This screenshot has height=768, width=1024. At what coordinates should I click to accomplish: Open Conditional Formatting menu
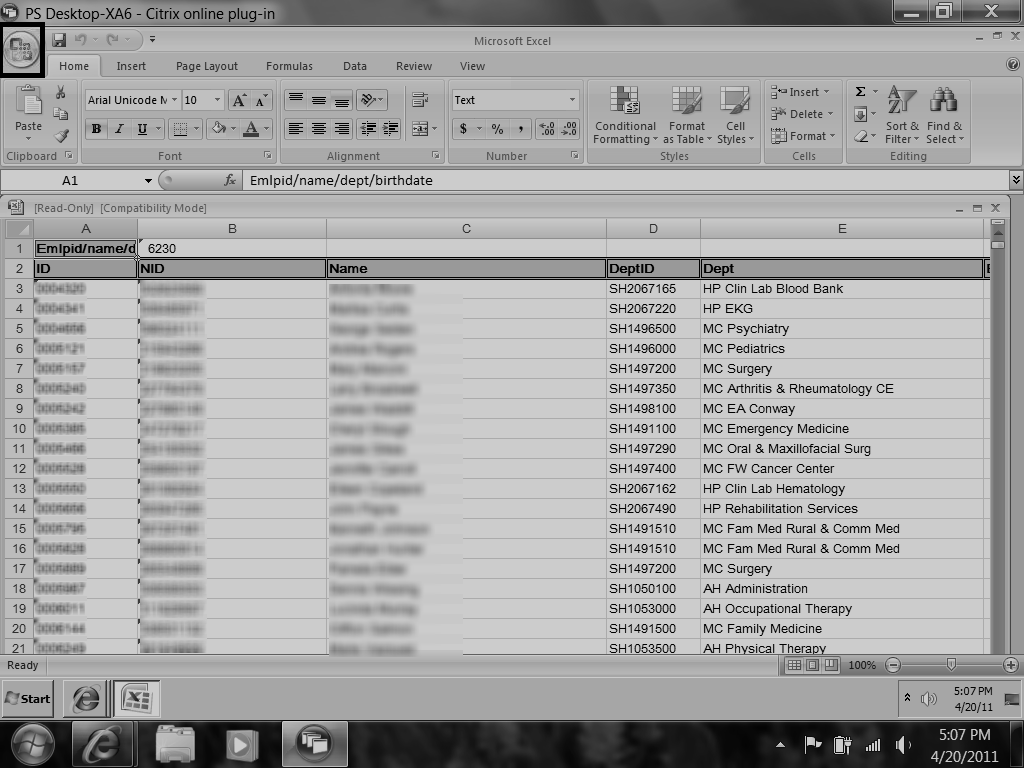tap(625, 115)
